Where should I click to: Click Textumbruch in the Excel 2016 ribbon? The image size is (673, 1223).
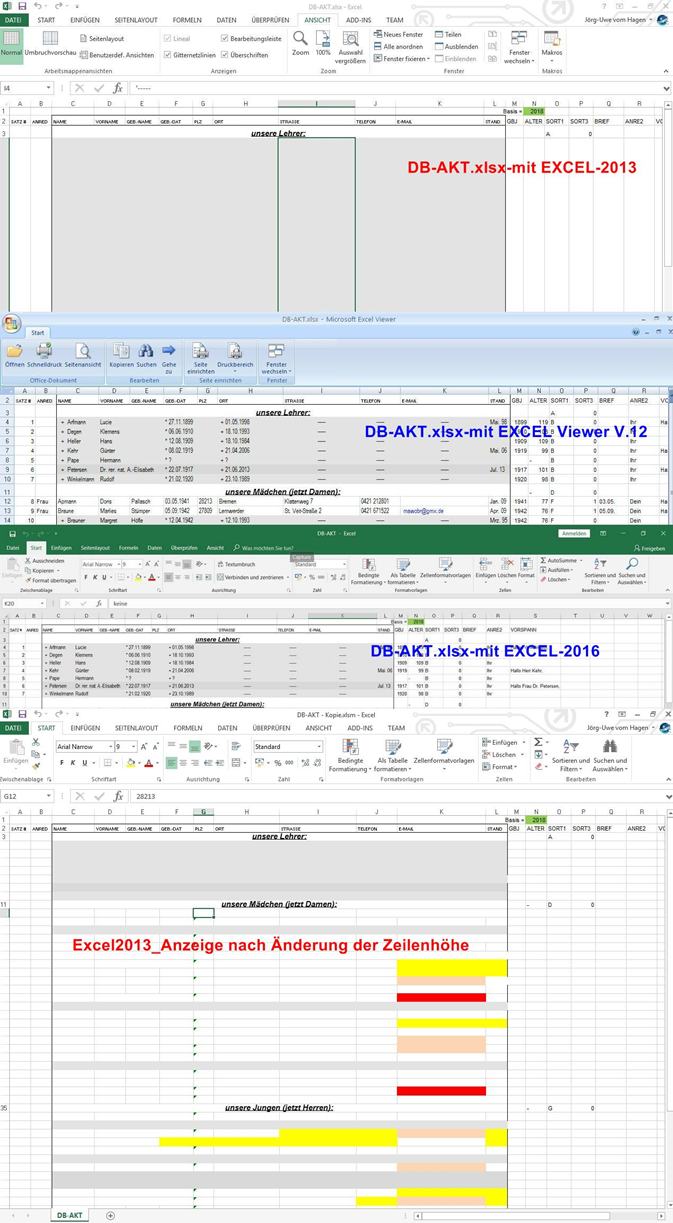236,564
